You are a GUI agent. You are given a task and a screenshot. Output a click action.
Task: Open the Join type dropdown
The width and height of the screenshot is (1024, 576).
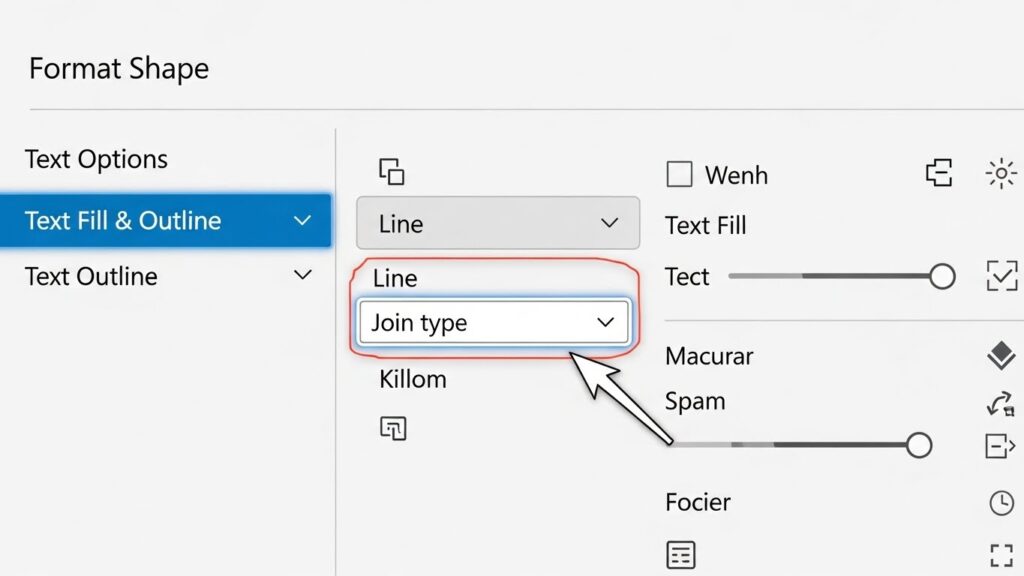494,322
